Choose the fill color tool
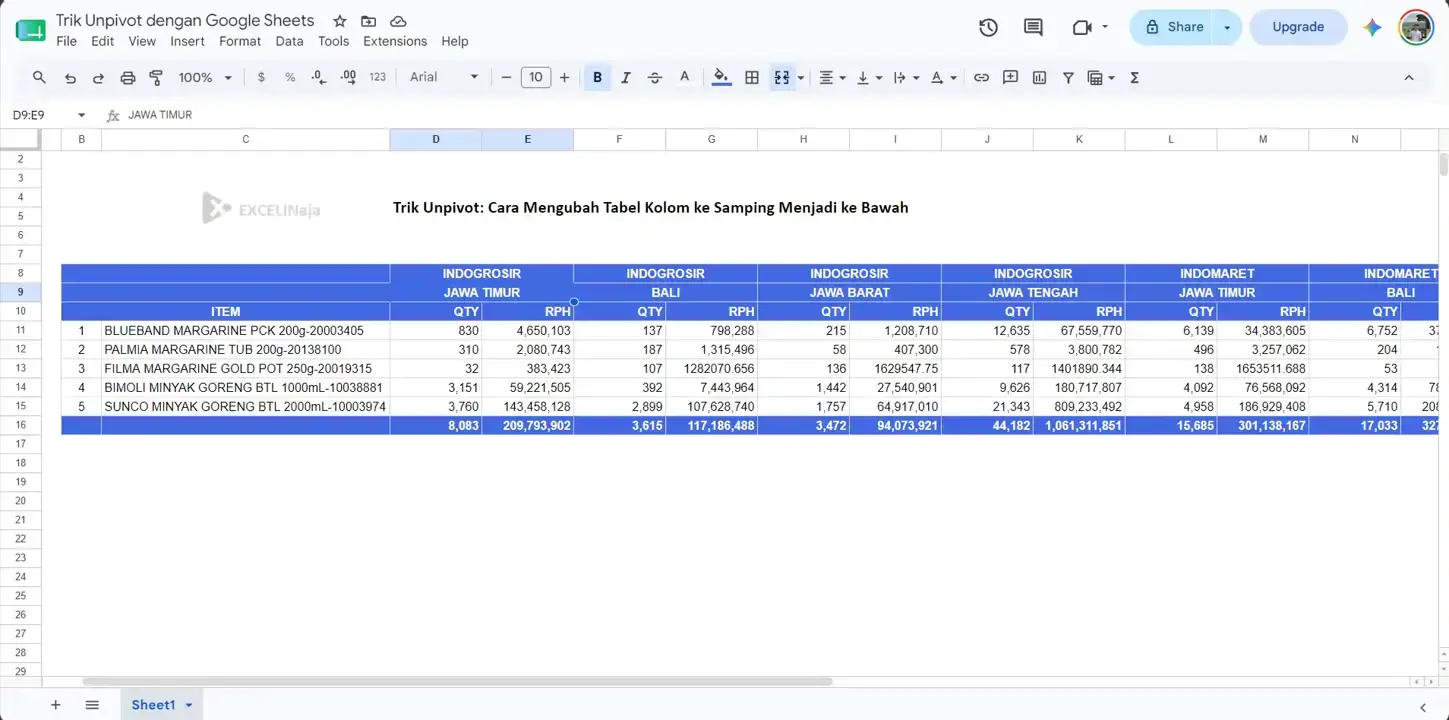This screenshot has width=1449, height=720. tap(721, 77)
